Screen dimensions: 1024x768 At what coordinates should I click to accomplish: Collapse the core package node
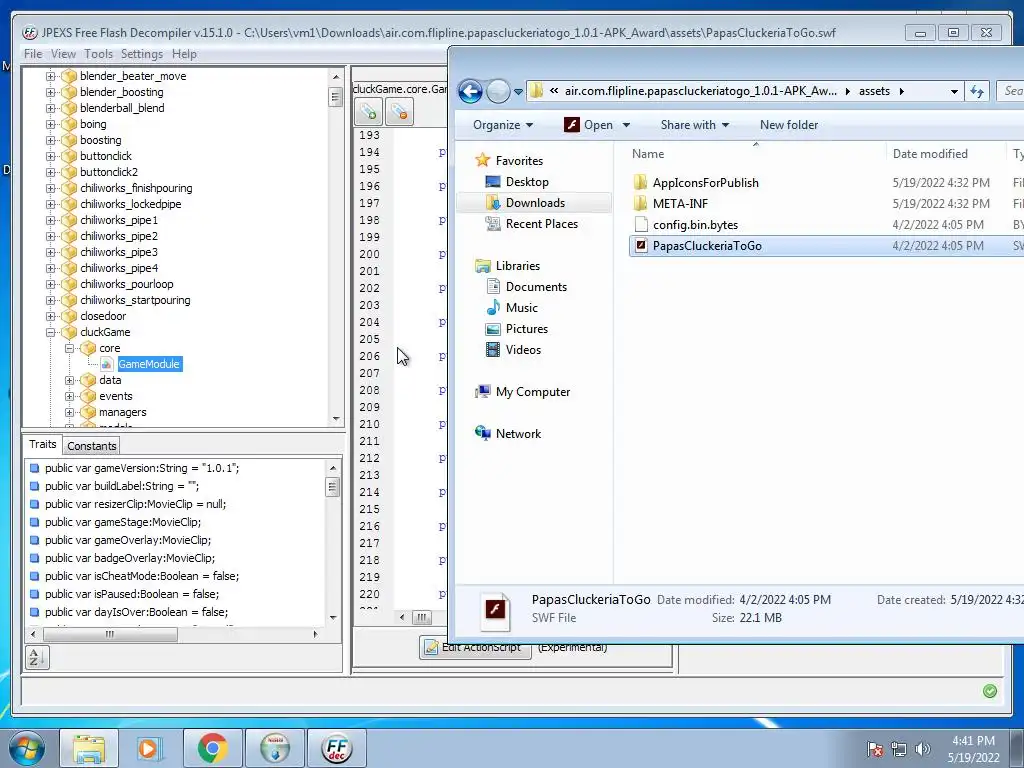pyautogui.click(x=69, y=348)
